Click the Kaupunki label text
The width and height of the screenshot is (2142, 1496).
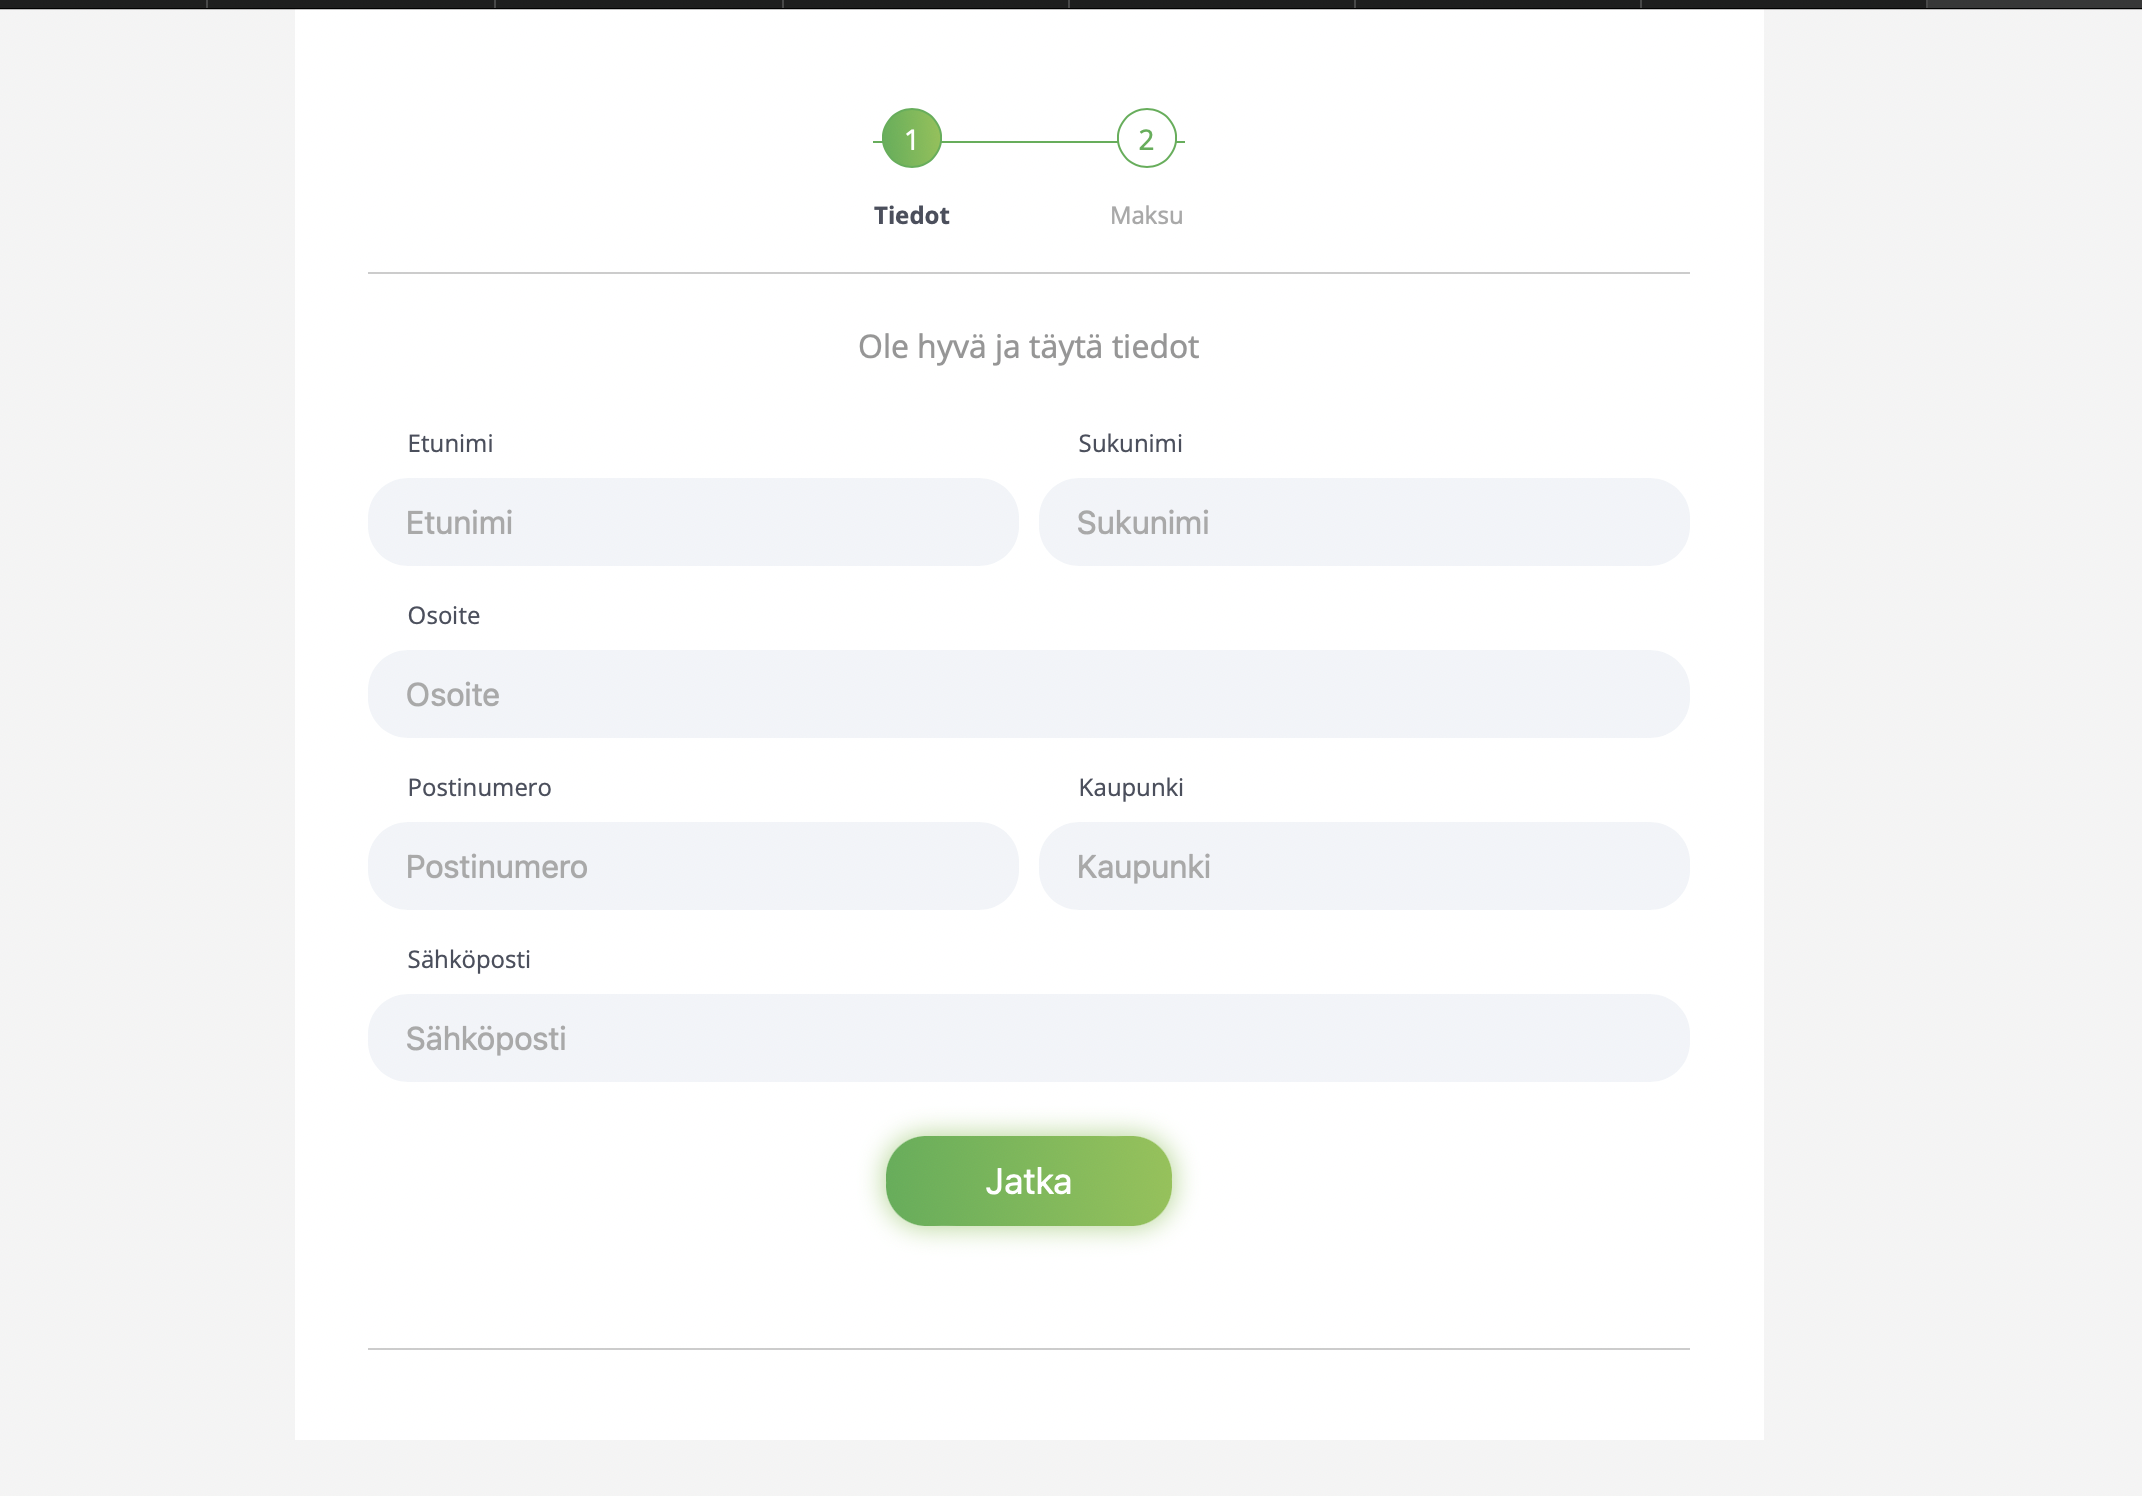pos(1130,788)
